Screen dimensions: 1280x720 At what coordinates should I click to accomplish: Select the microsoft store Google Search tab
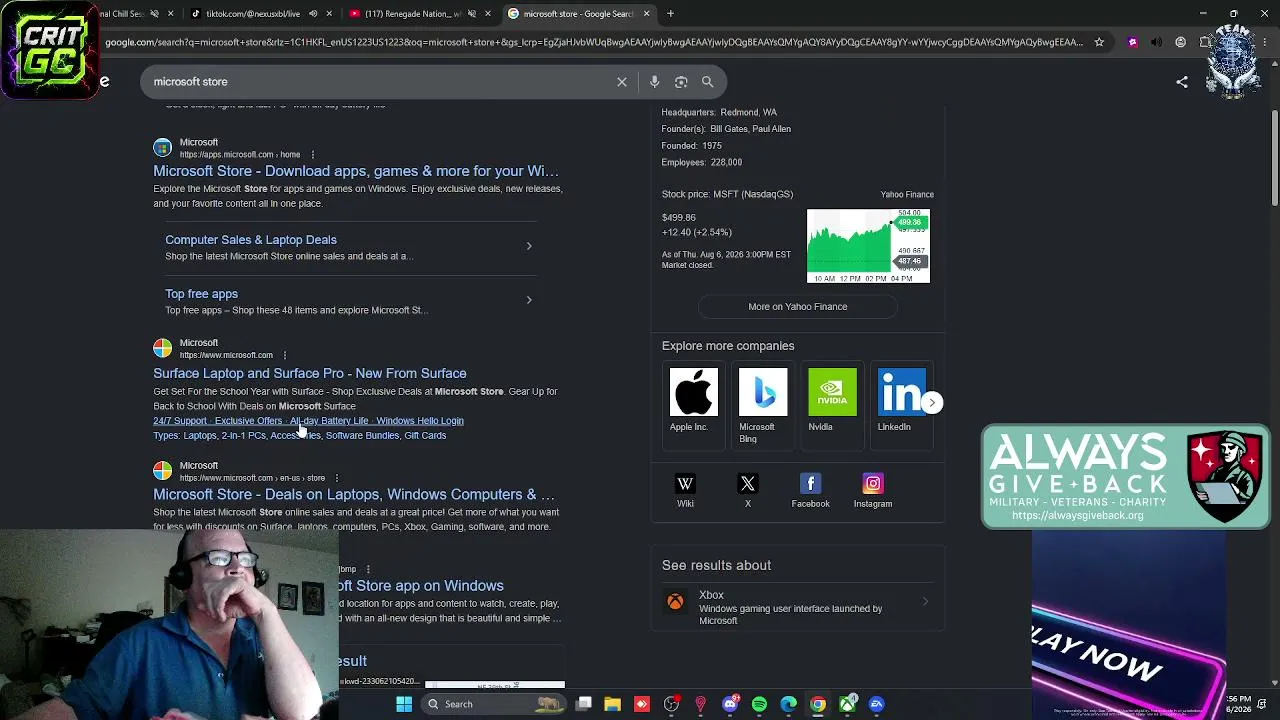click(x=578, y=14)
